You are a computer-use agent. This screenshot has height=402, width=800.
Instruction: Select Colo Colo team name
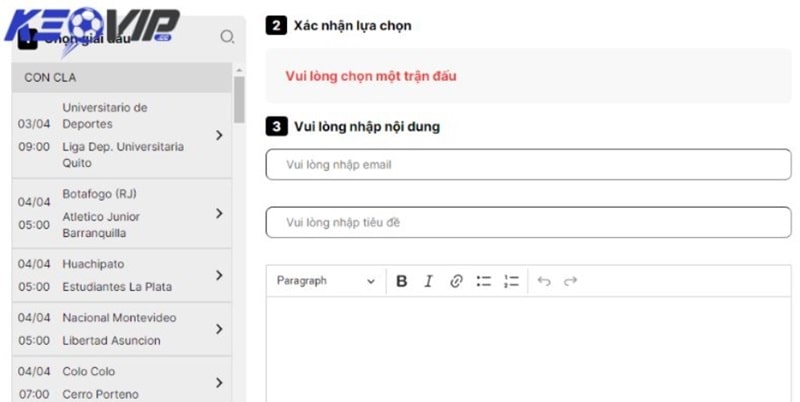click(x=89, y=371)
